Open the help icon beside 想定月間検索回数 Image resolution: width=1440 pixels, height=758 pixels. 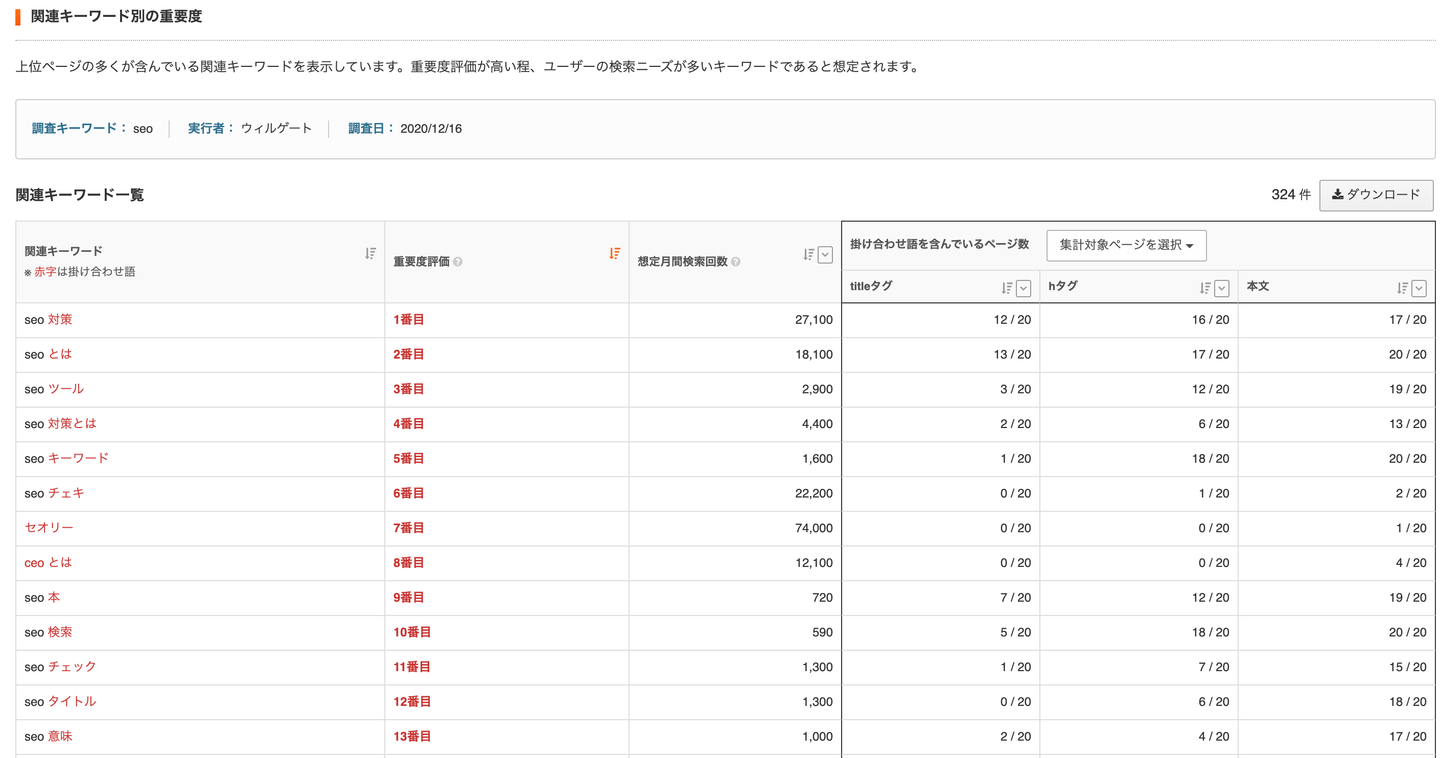pyautogui.click(x=735, y=262)
